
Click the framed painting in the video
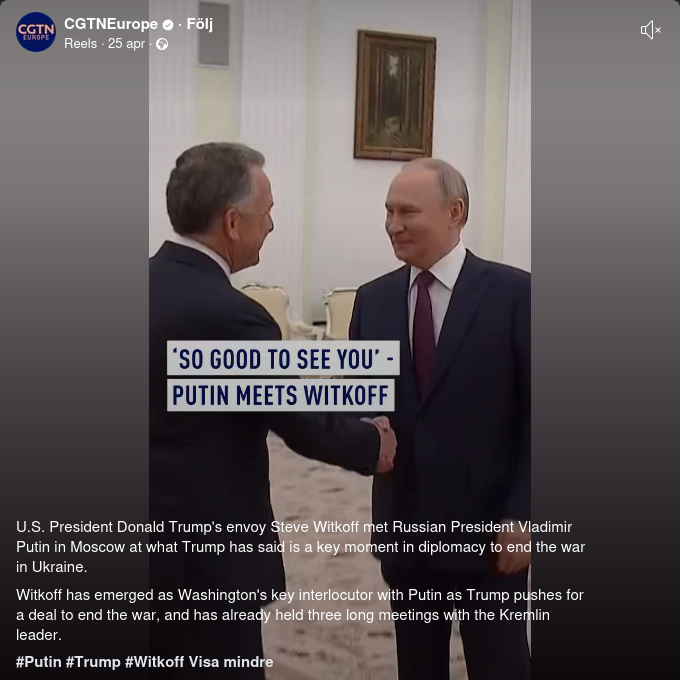[395, 95]
